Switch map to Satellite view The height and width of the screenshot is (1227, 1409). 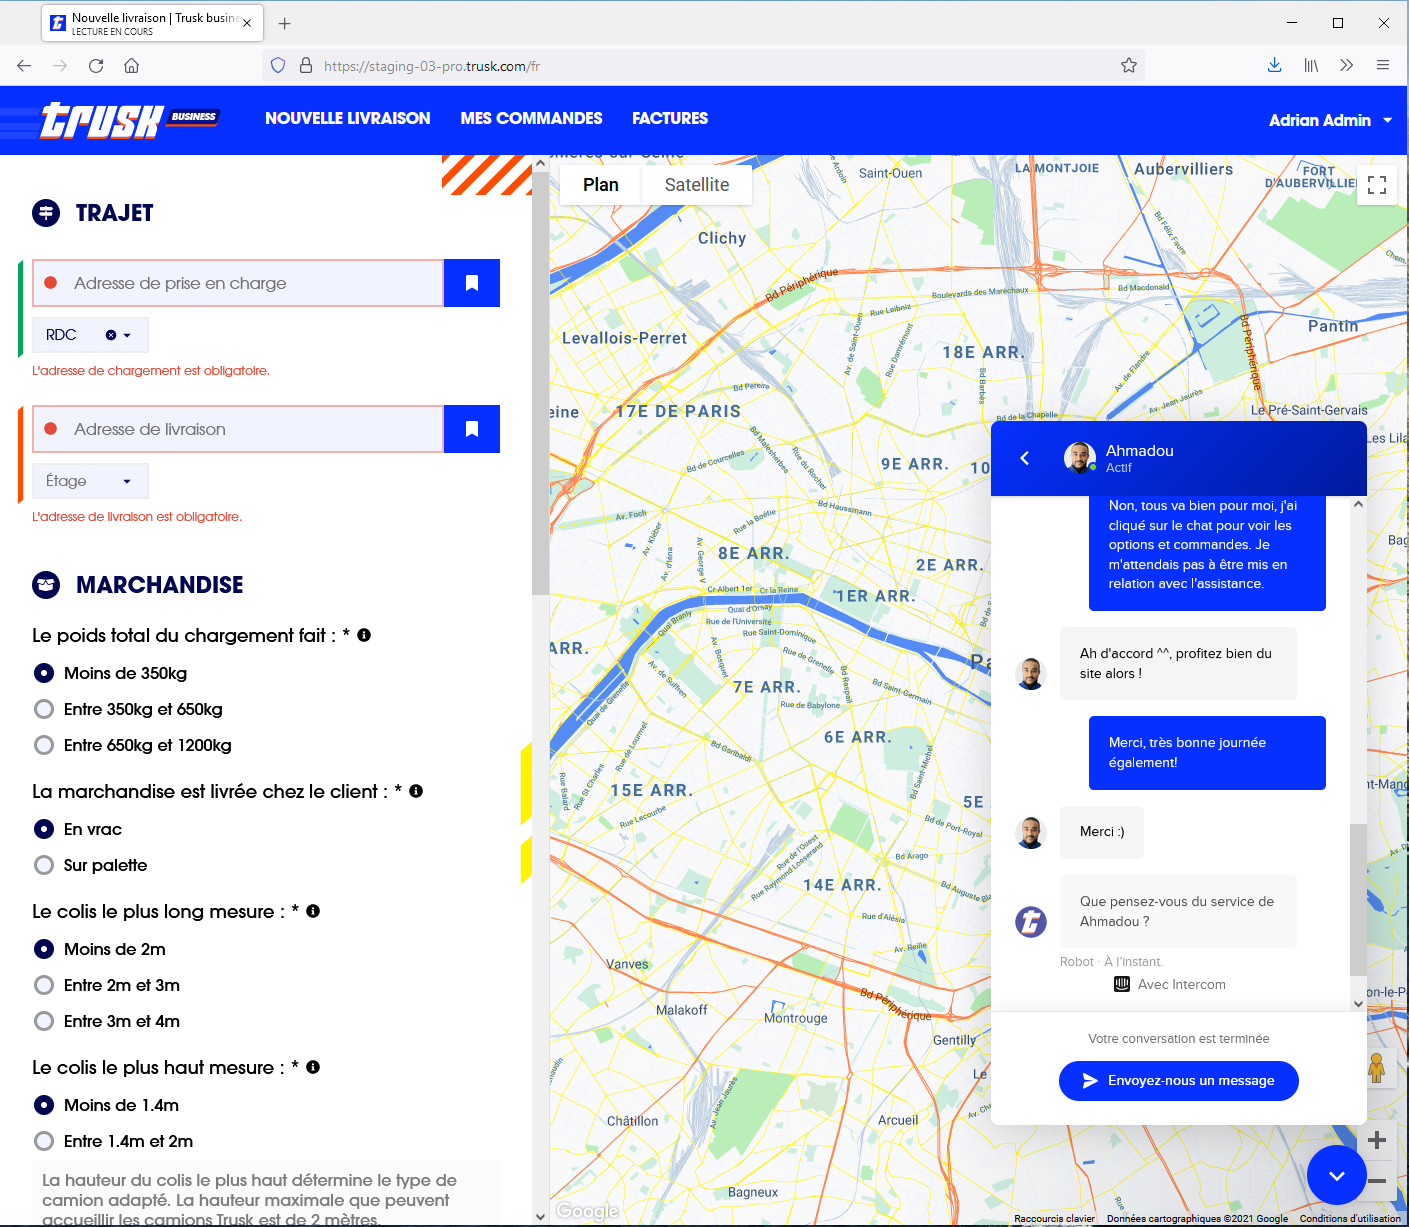pyautogui.click(x=697, y=185)
